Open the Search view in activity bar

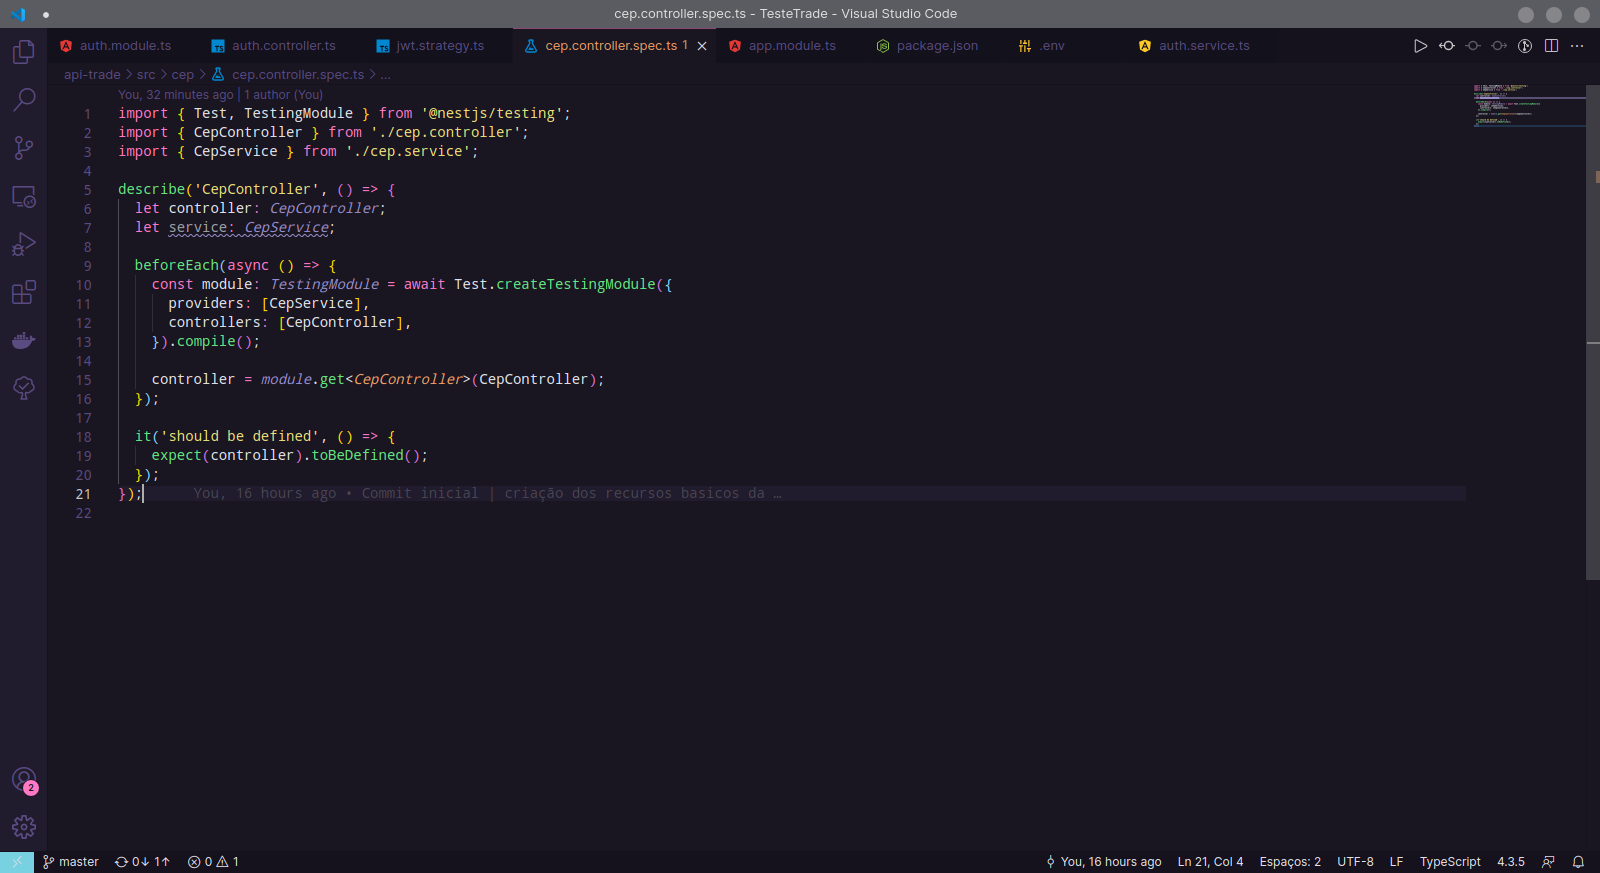coord(23,99)
